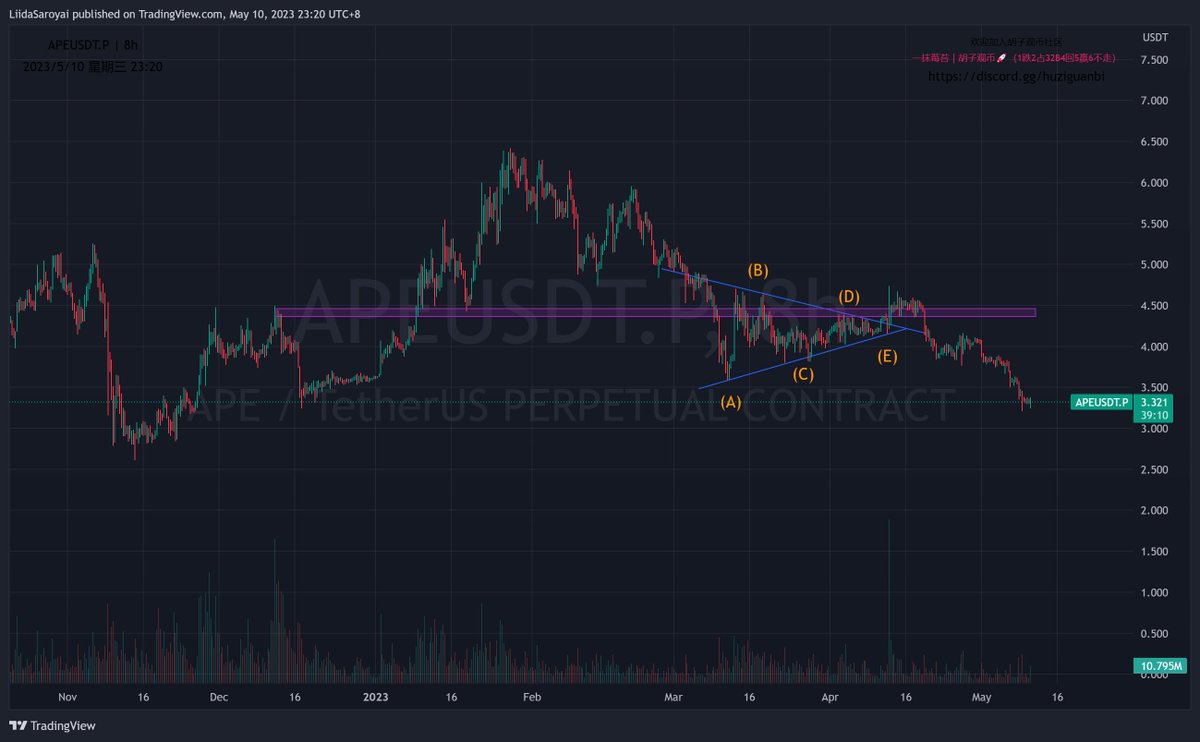Viewport: 1200px width, 742px height.
Task: Click the 4.500 price axis label
Action: click(1153, 306)
